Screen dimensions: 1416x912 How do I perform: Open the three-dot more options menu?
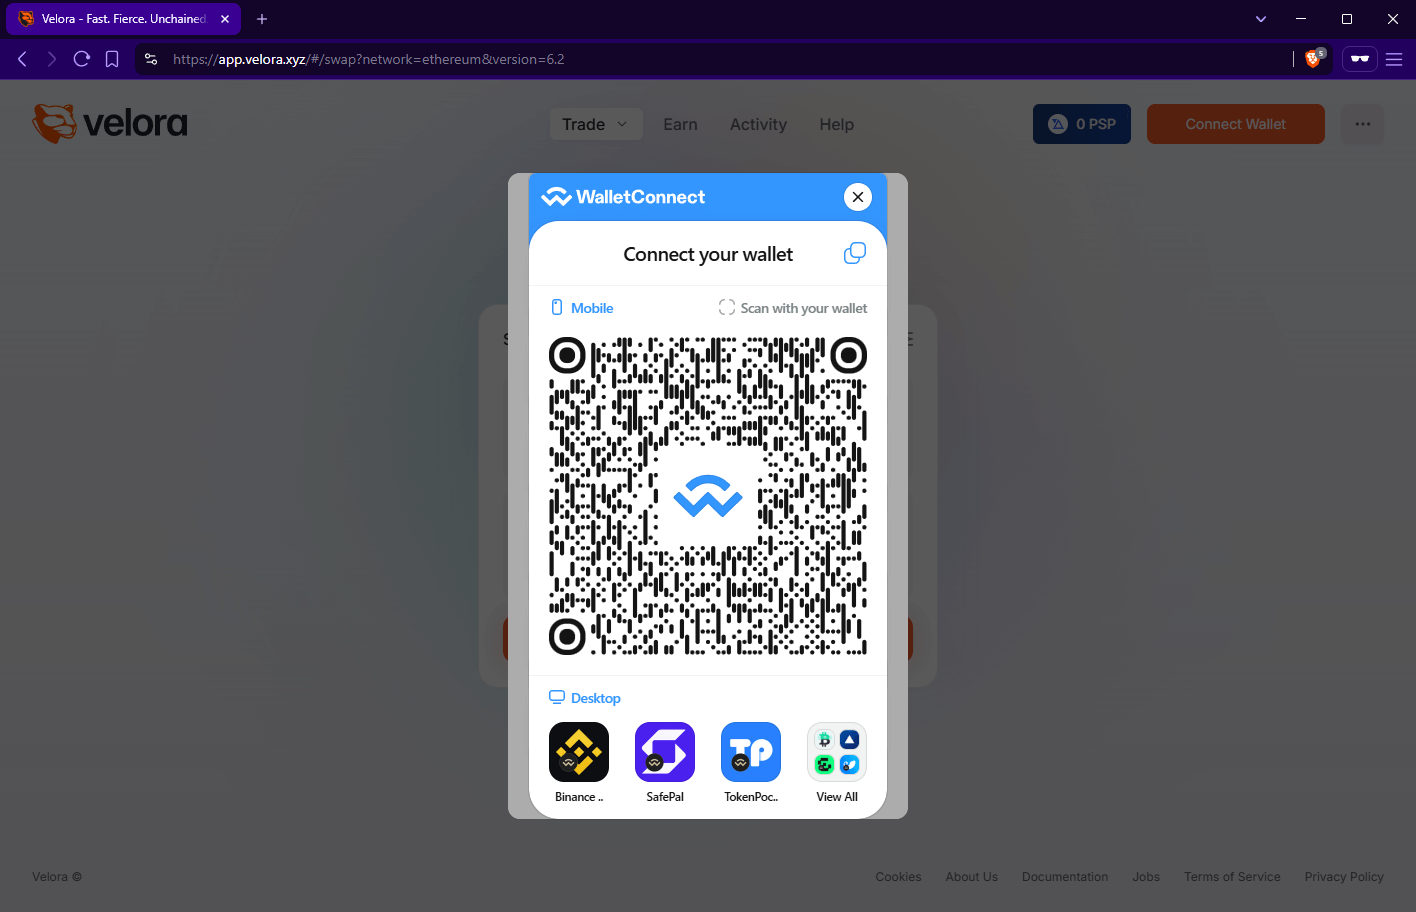click(1362, 123)
